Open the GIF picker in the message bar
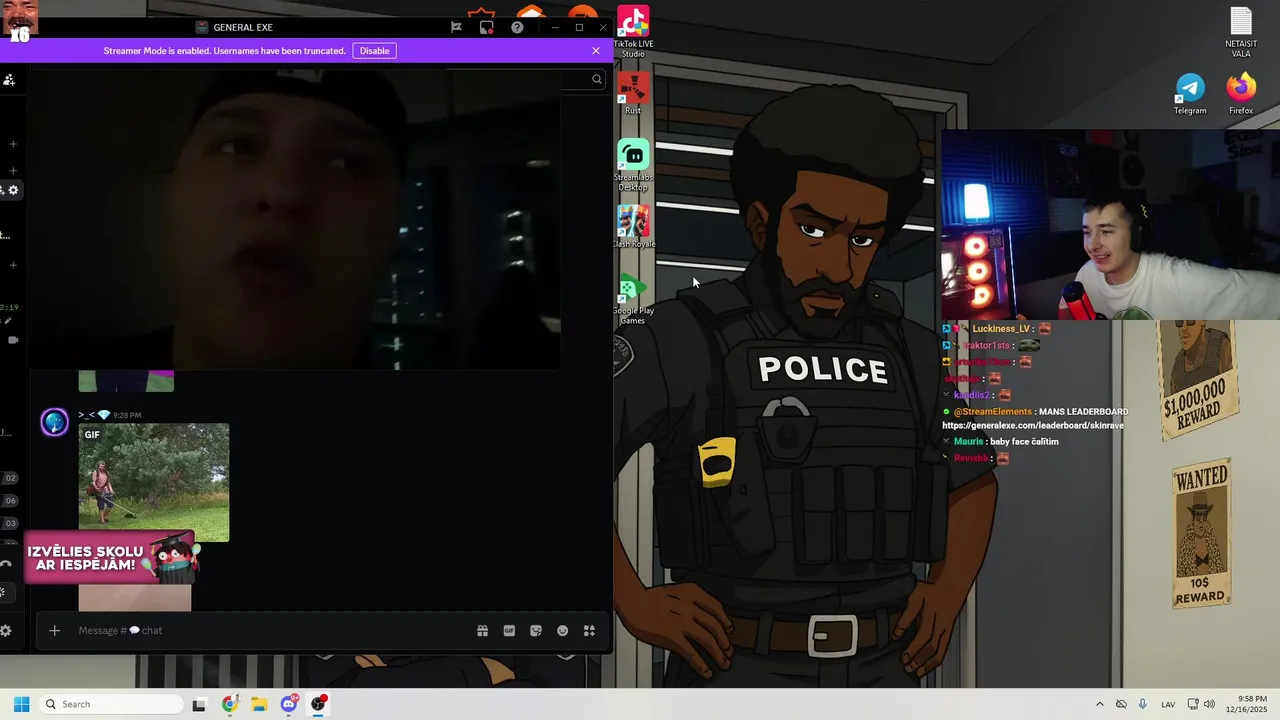This screenshot has width=1280, height=720. (x=509, y=630)
